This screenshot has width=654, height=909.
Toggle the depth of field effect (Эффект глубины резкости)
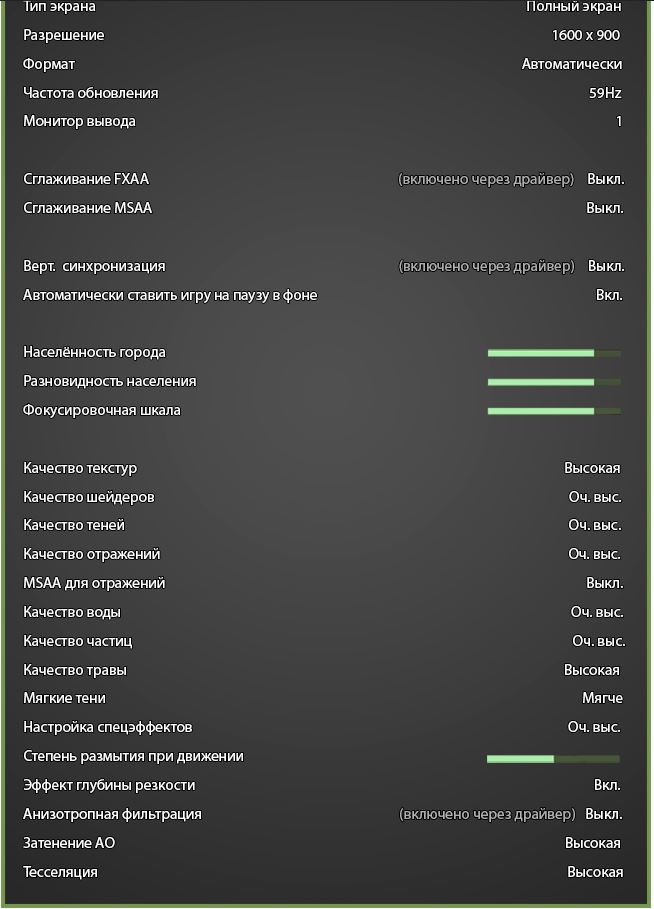pyautogui.click(x=607, y=786)
